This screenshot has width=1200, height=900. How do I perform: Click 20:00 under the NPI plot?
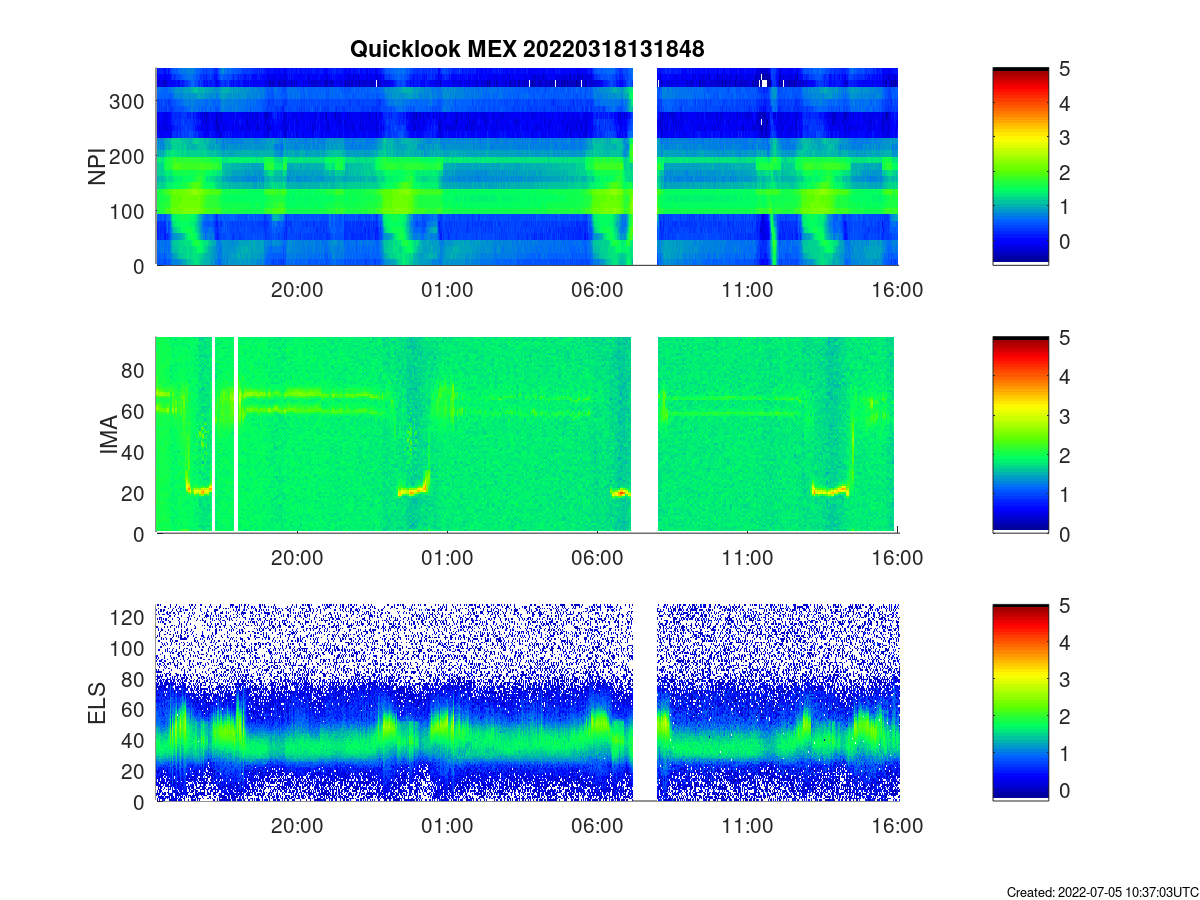[x=297, y=291]
